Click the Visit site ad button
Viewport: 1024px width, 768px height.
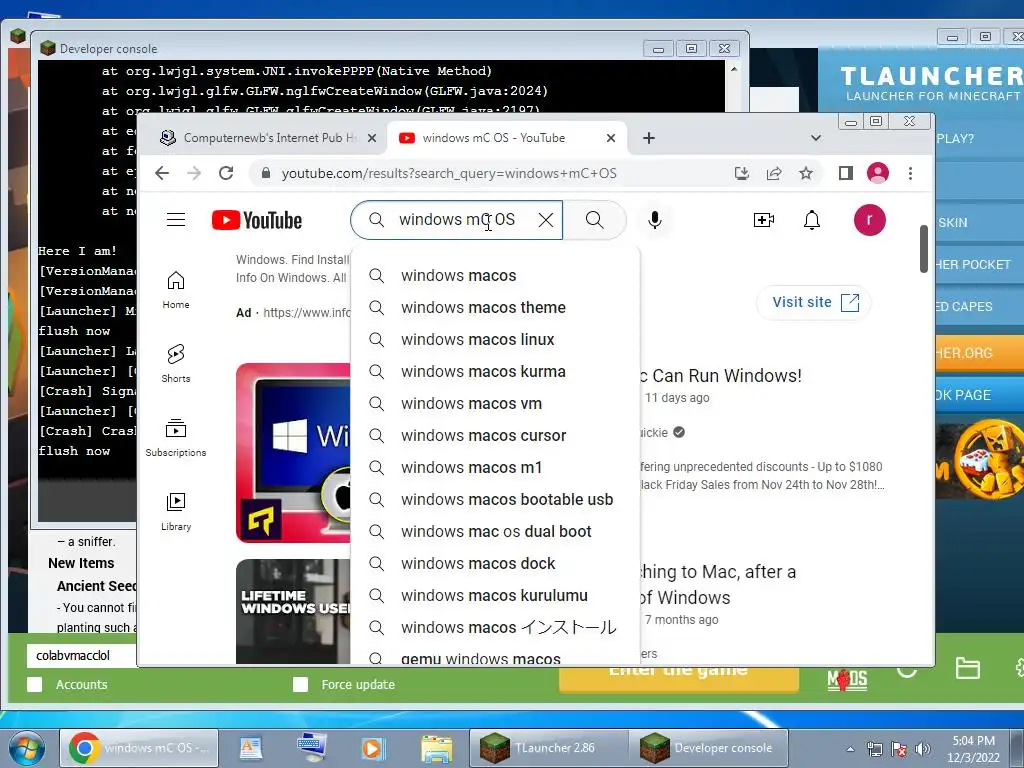click(x=814, y=302)
